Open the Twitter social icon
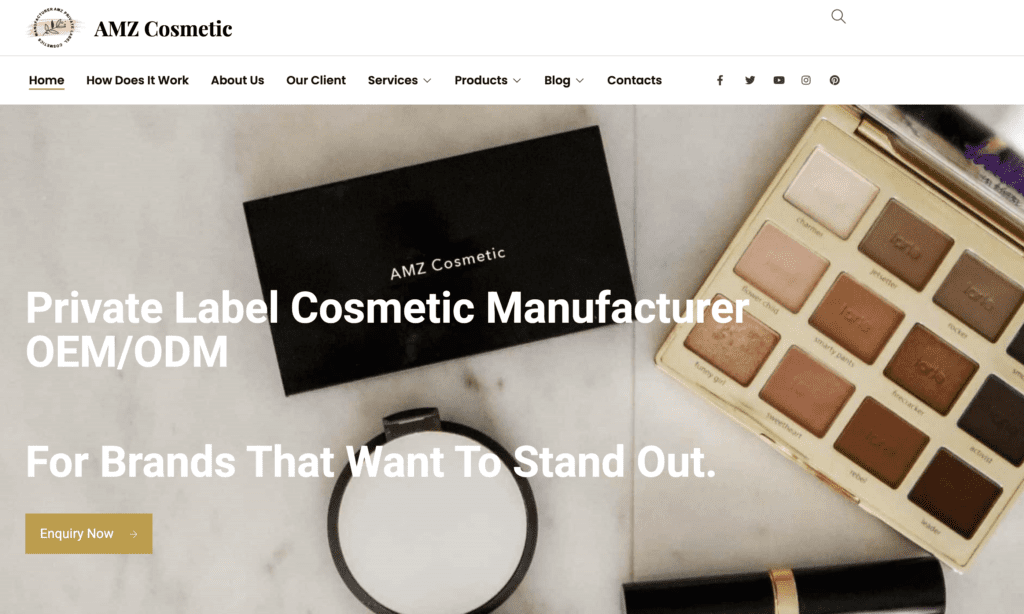The image size is (1024, 614). (x=750, y=80)
